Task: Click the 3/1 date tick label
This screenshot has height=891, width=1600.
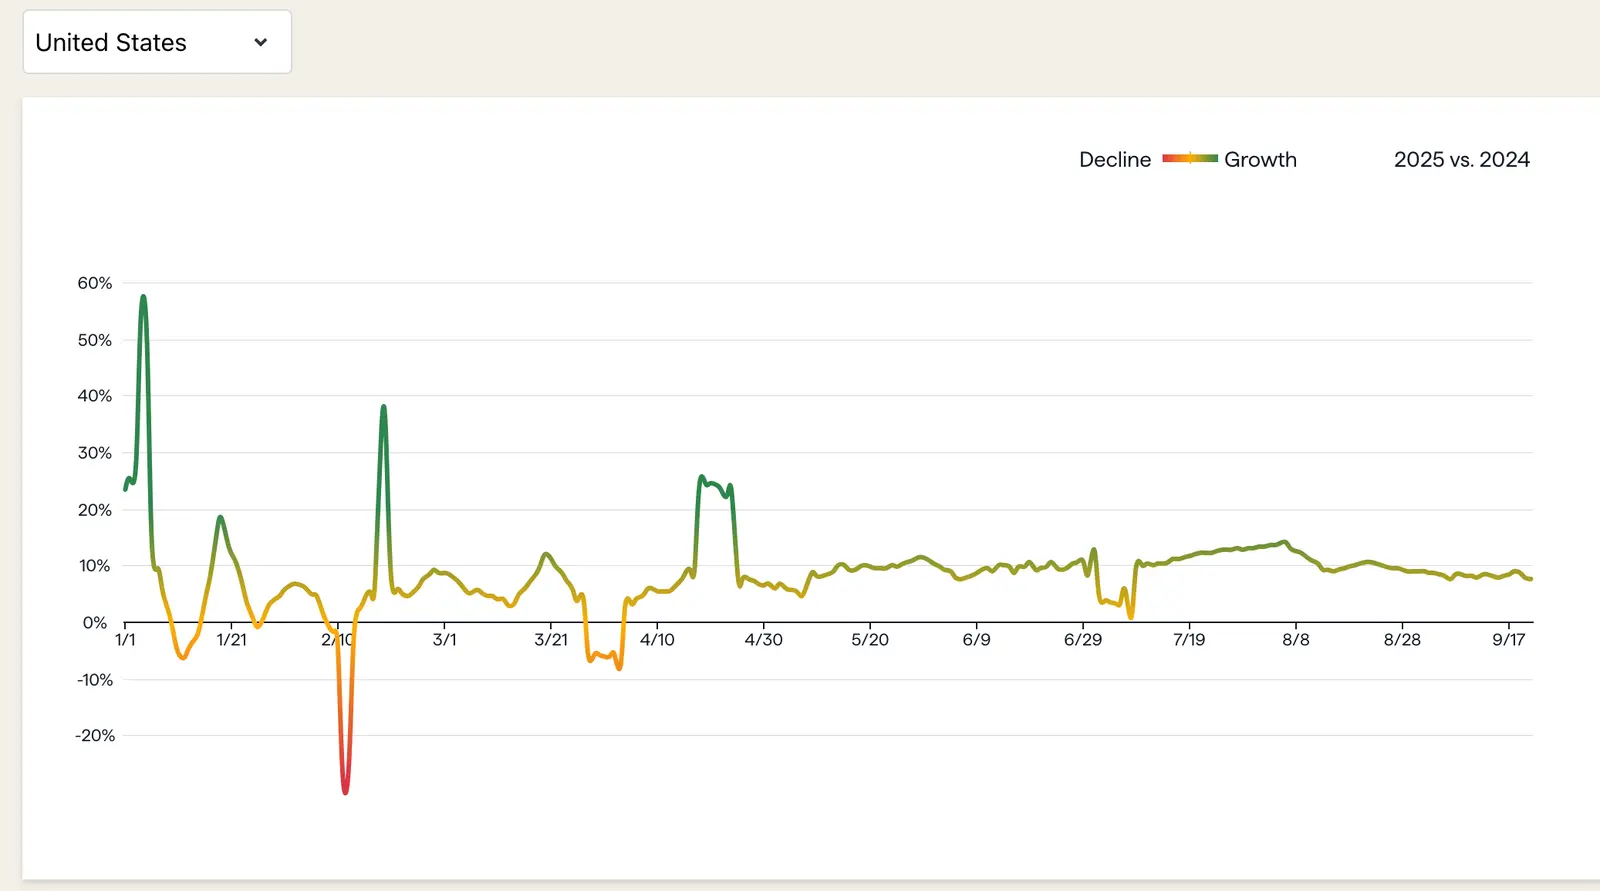Action: [444, 640]
